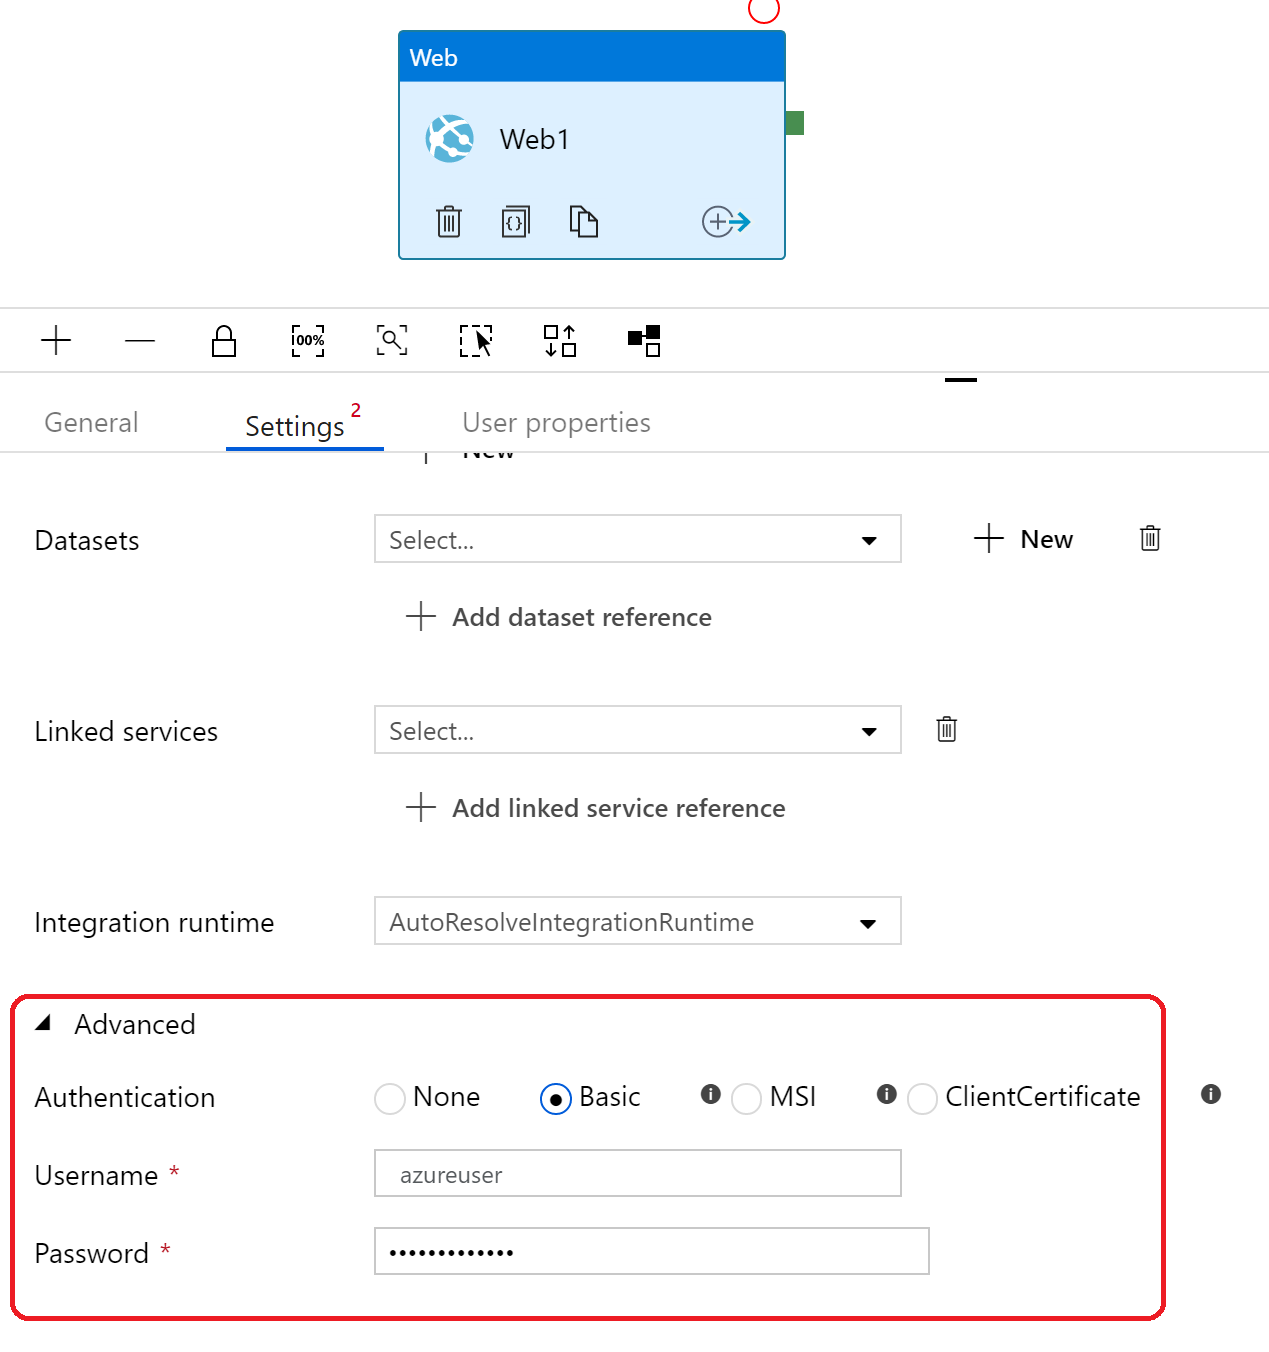Switch to the User properties tab
Image resolution: width=1269 pixels, height=1352 pixels.
click(x=556, y=423)
